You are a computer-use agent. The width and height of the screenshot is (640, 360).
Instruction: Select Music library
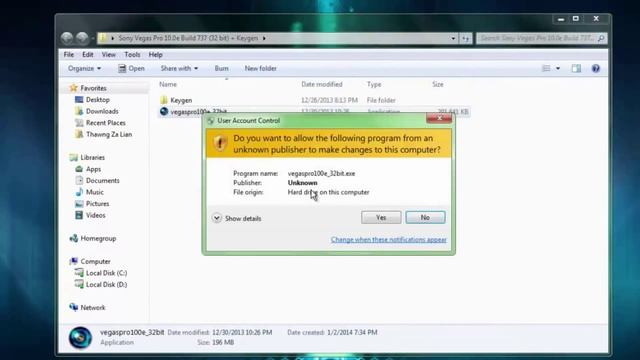coord(94,192)
